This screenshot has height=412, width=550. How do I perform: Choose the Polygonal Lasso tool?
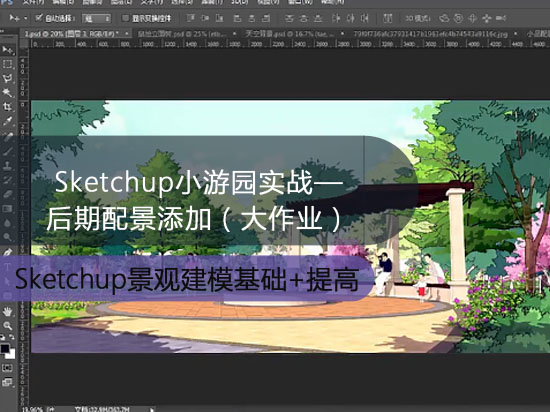point(7,79)
